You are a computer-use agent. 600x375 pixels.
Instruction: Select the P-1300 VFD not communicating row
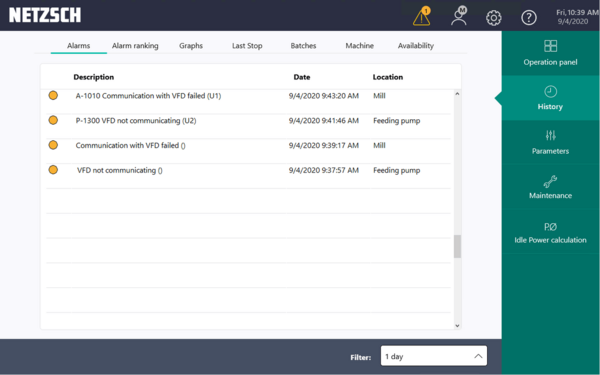click(248, 121)
